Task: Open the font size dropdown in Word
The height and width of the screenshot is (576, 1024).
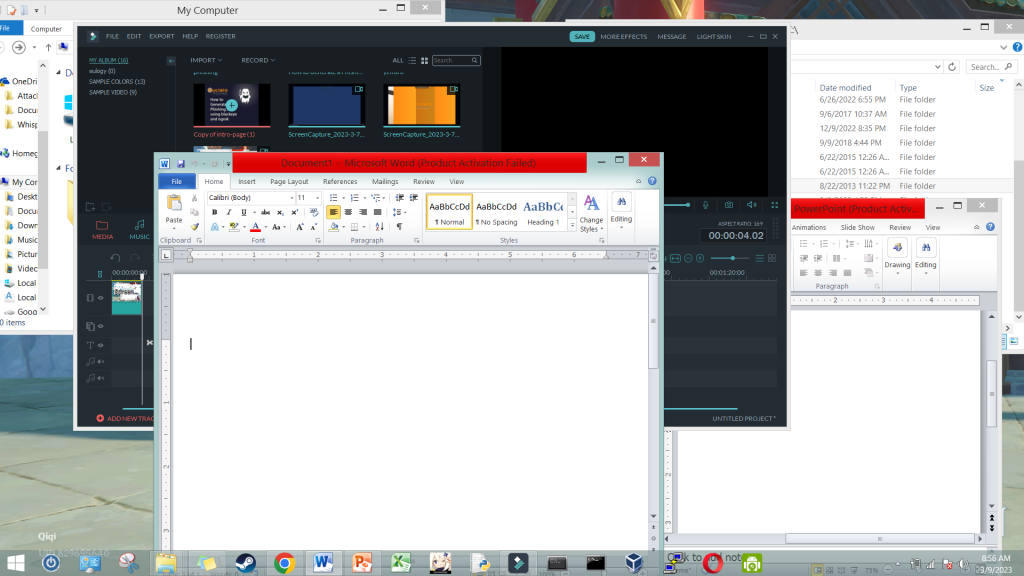Action: point(317,198)
